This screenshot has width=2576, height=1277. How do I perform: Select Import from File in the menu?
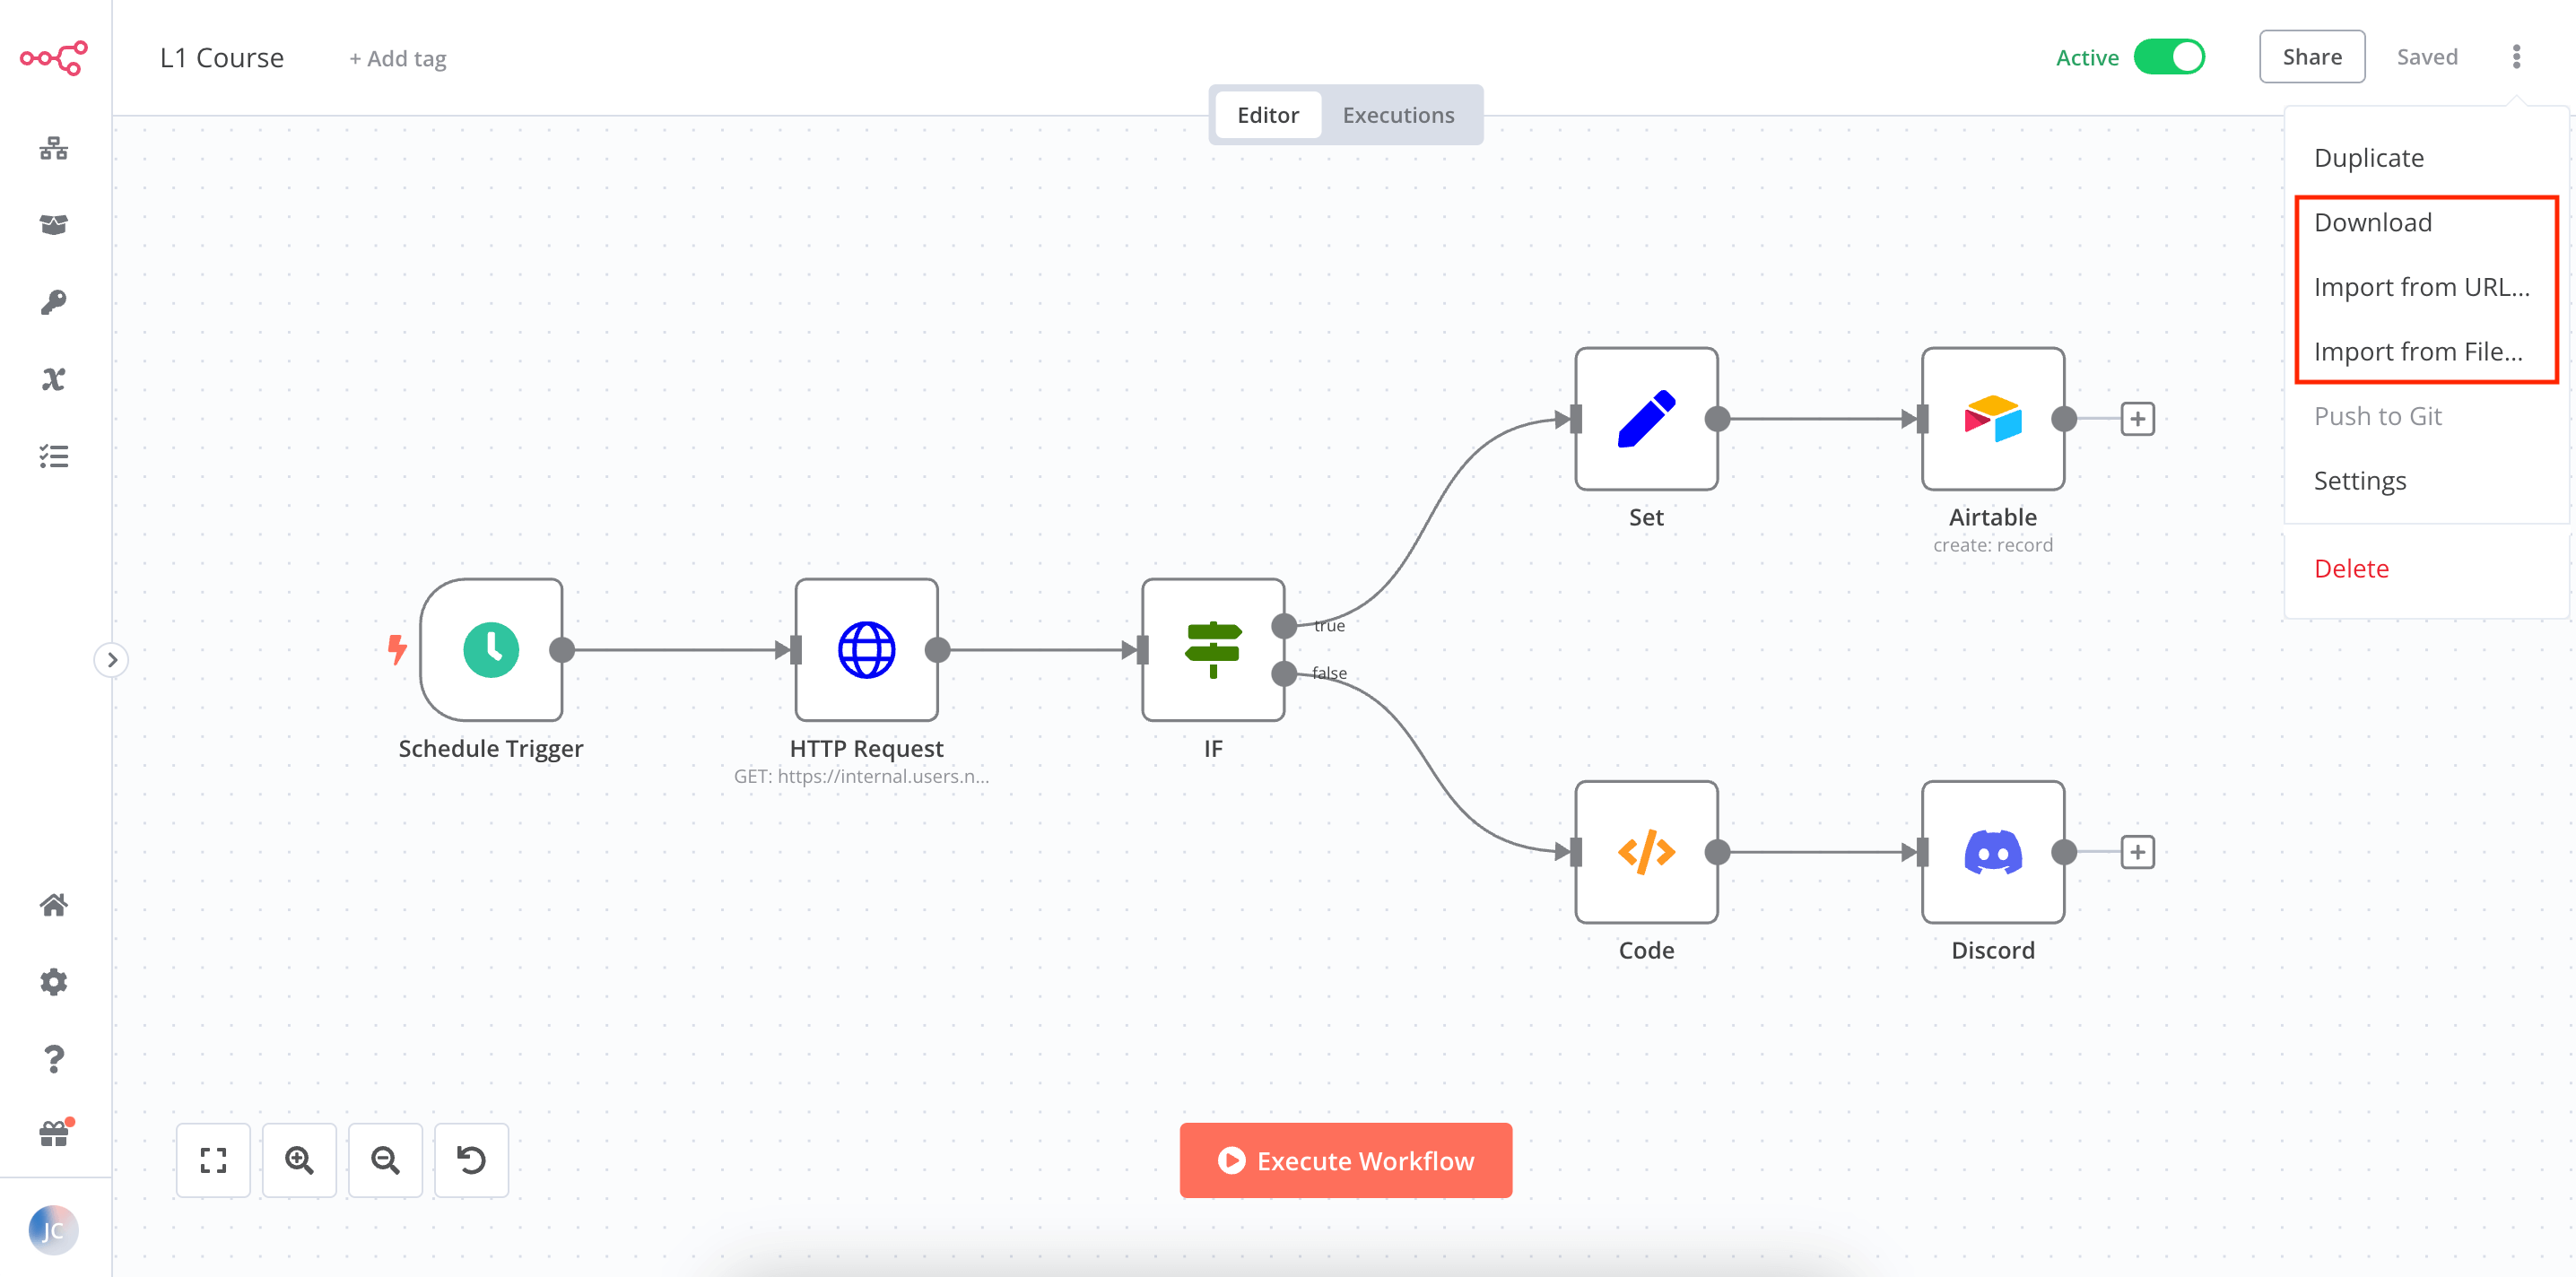coord(2417,351)
